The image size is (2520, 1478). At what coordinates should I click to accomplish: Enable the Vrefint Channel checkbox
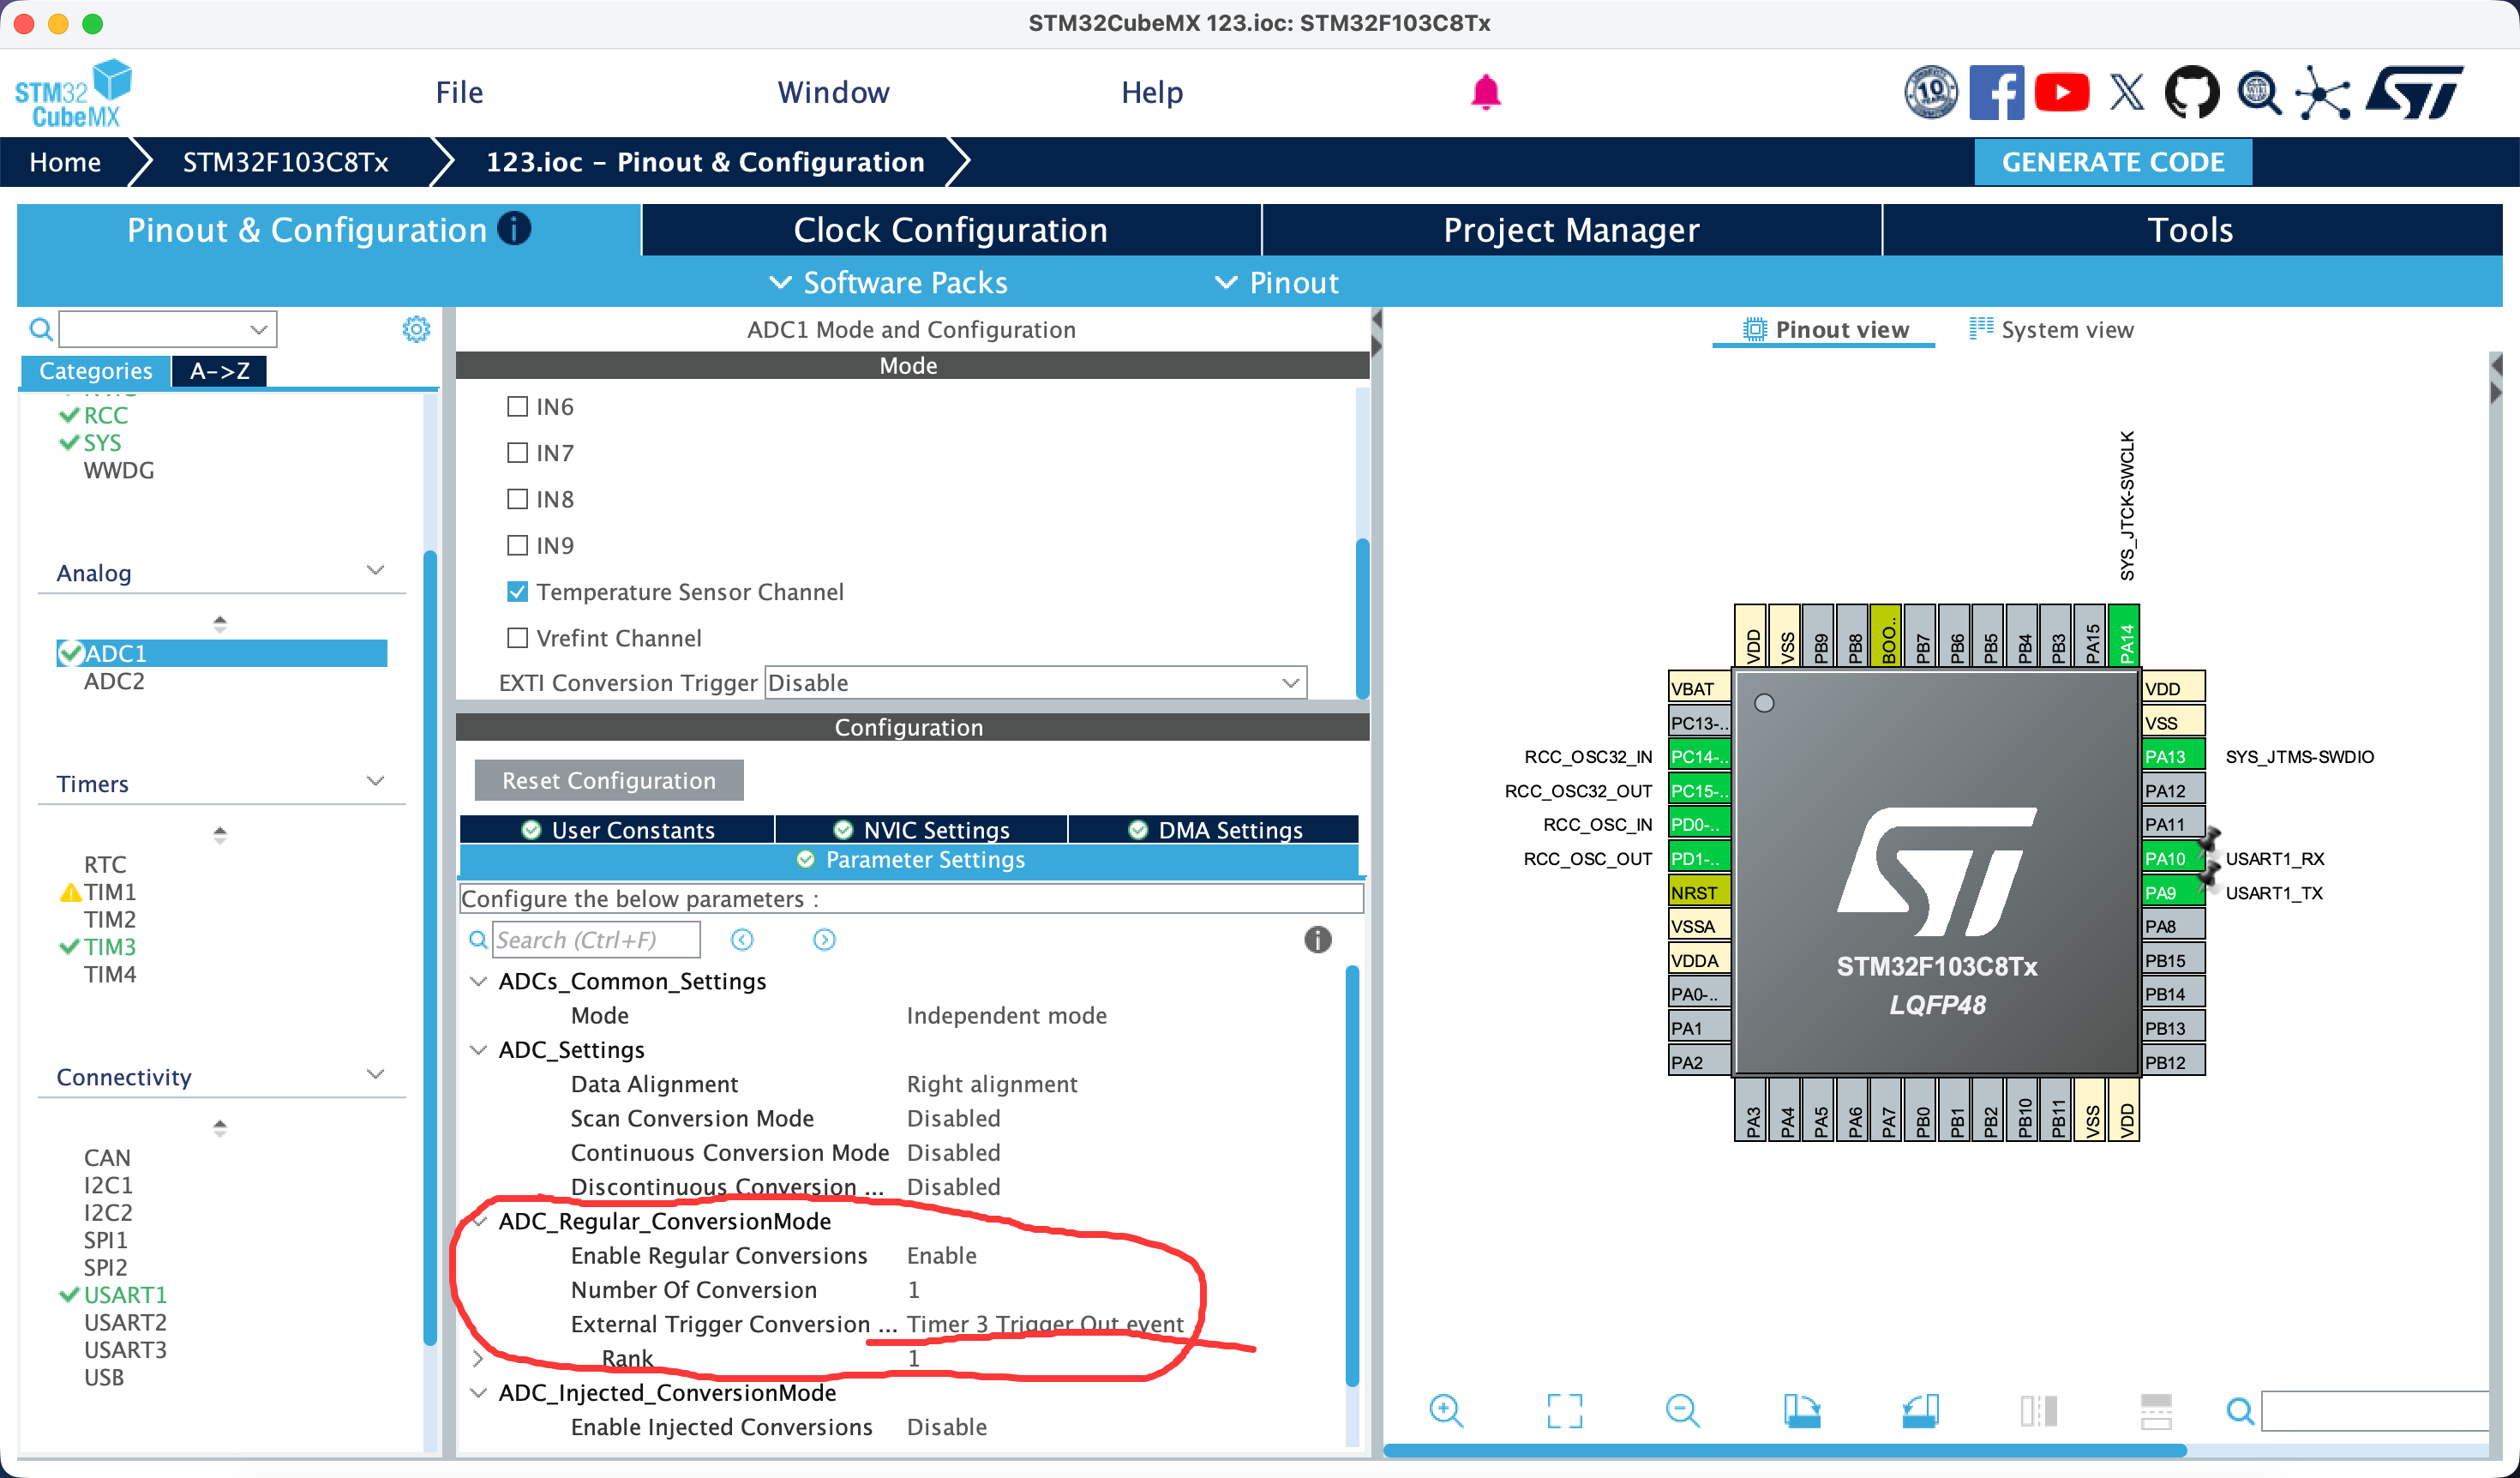517,637
